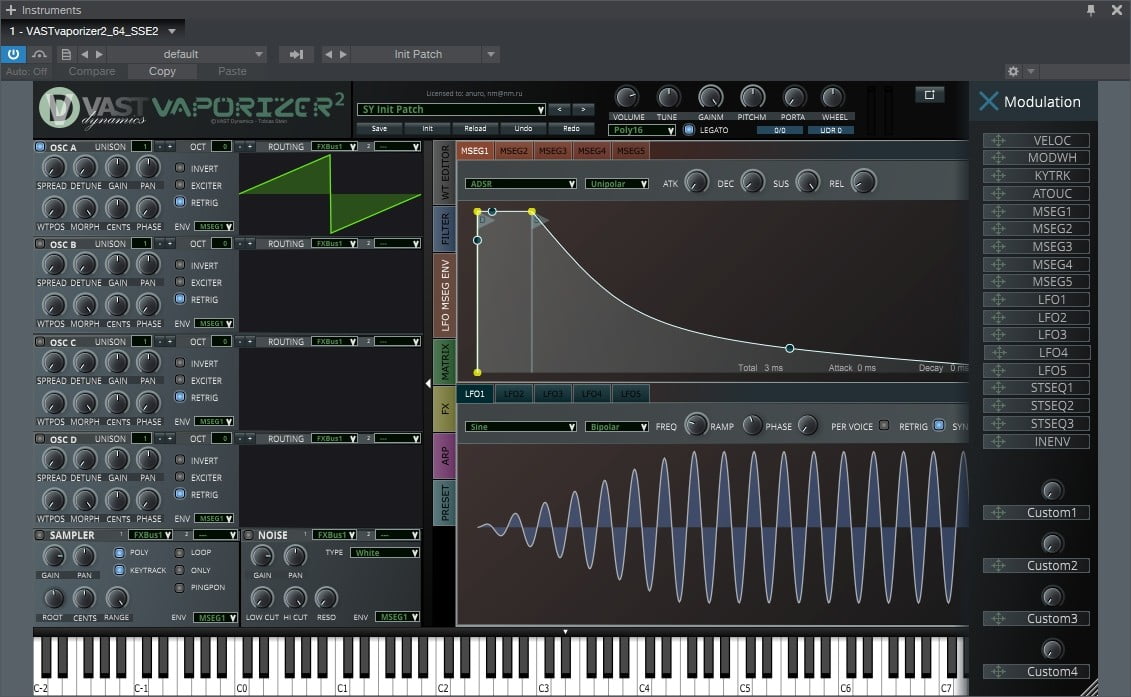Click the drag handle icon for STSEQ1
This screenshot has height=697, width=1131.
[x=998, y=388]
